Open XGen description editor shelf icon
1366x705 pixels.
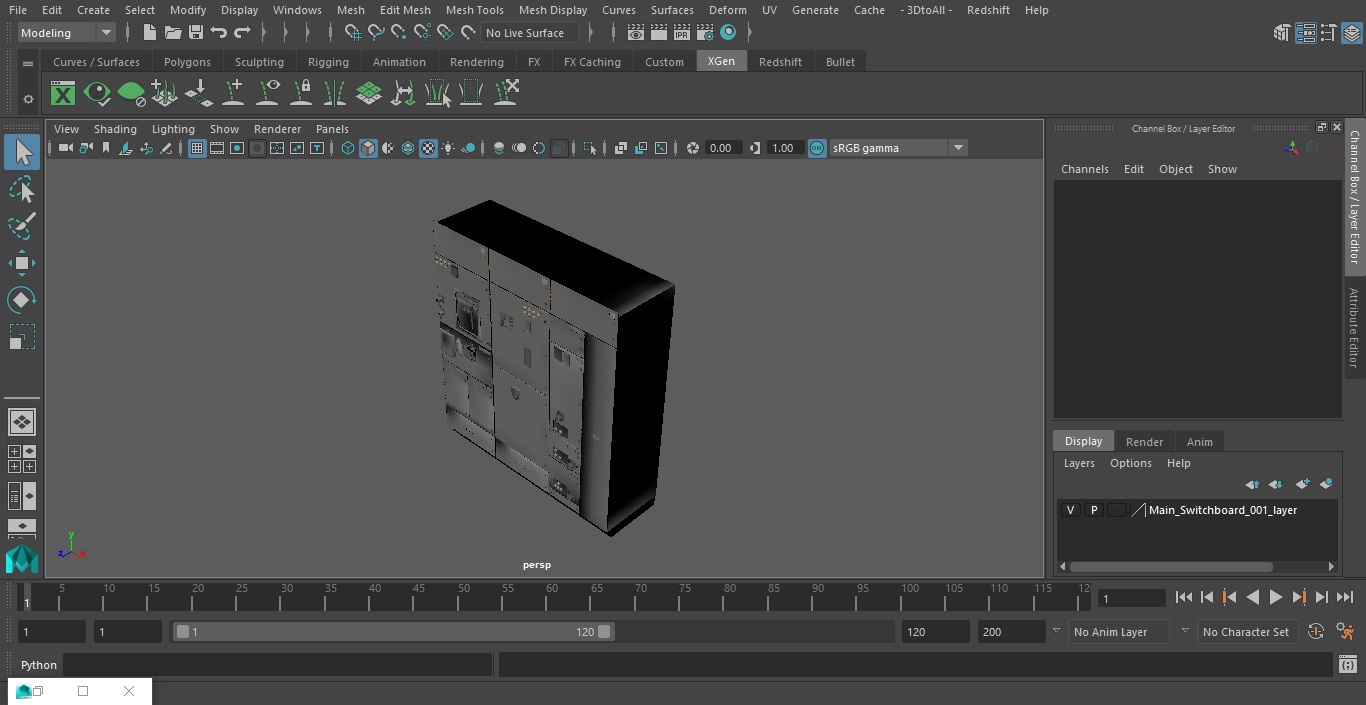tap(63, 94)
